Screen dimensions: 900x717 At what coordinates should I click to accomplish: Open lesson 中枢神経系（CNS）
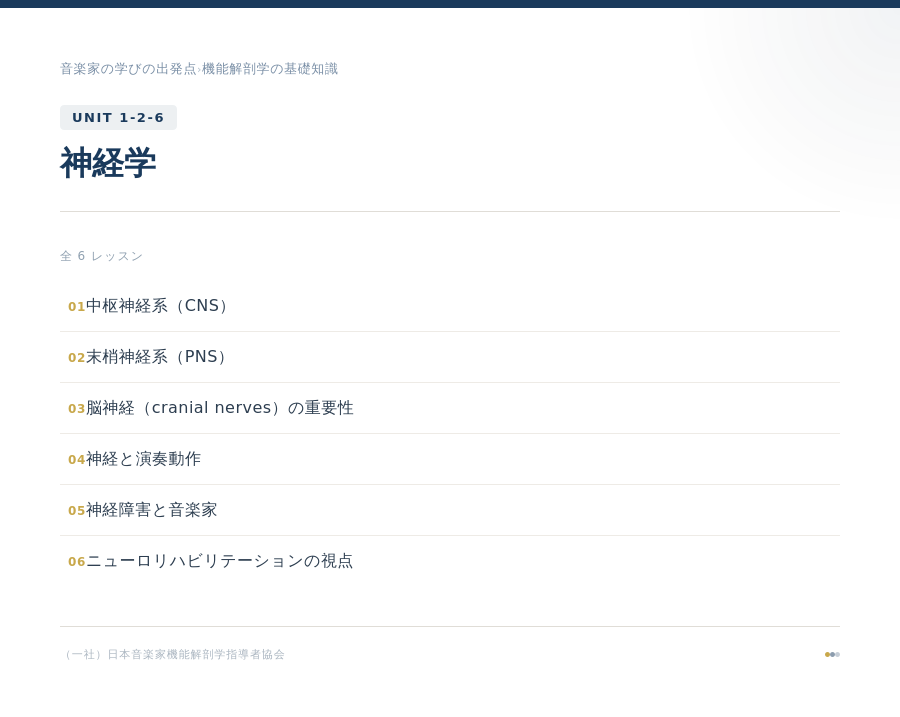point(159,306)
